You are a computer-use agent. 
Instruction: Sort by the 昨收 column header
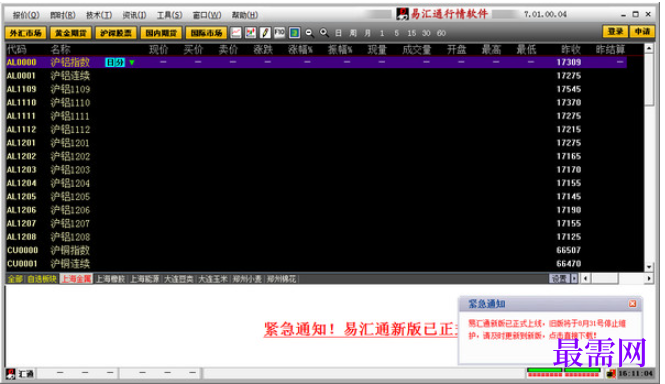(570, 49)
